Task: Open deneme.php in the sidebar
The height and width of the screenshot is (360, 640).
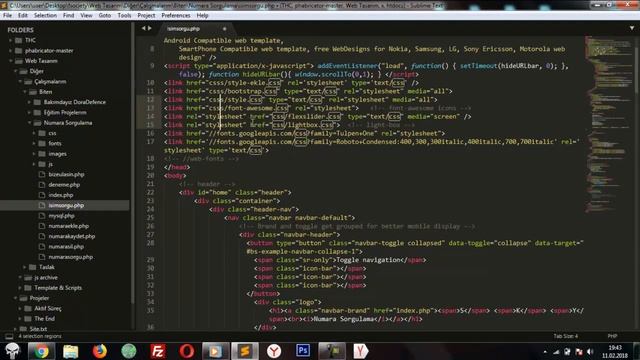Action: tap(64, 185)
